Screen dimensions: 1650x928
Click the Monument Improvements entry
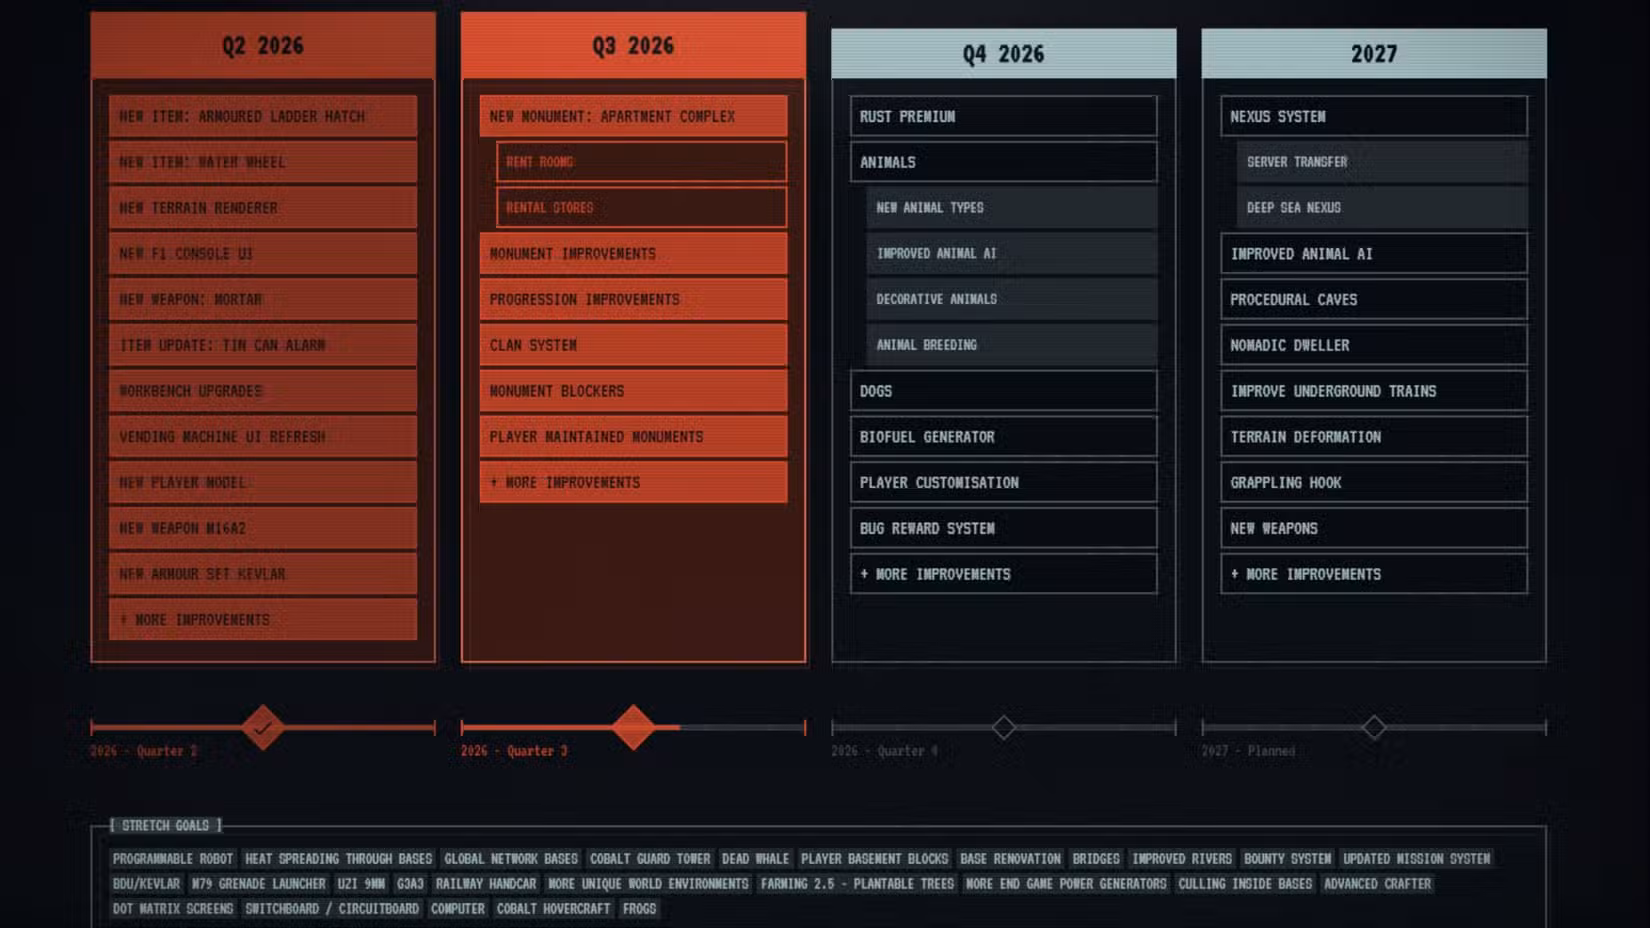pyautogui.click(x=633, y=254)
